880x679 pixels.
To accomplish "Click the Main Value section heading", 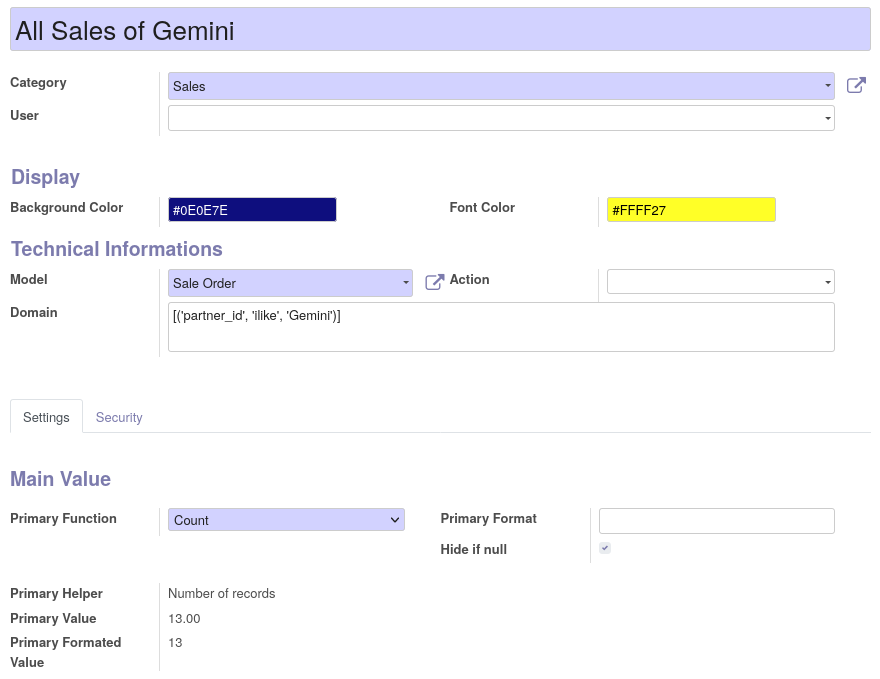I will click(60, 479).
